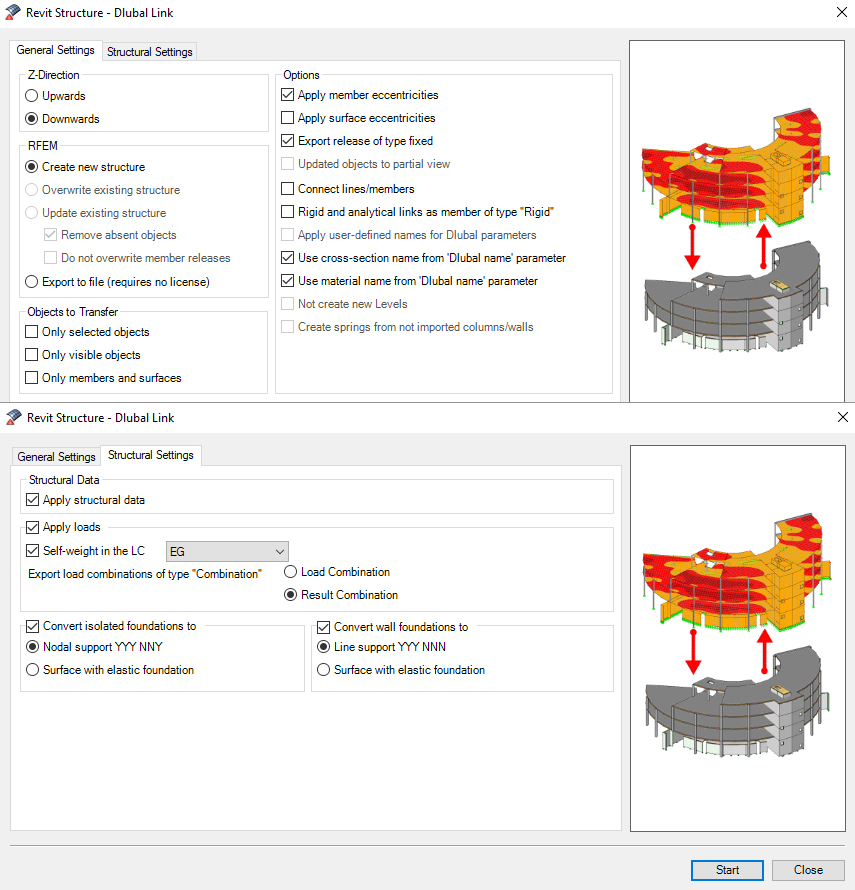This screenshot has width=855, height=890.
Task: Toggle Apply loads checkbox
Action: 33,527
